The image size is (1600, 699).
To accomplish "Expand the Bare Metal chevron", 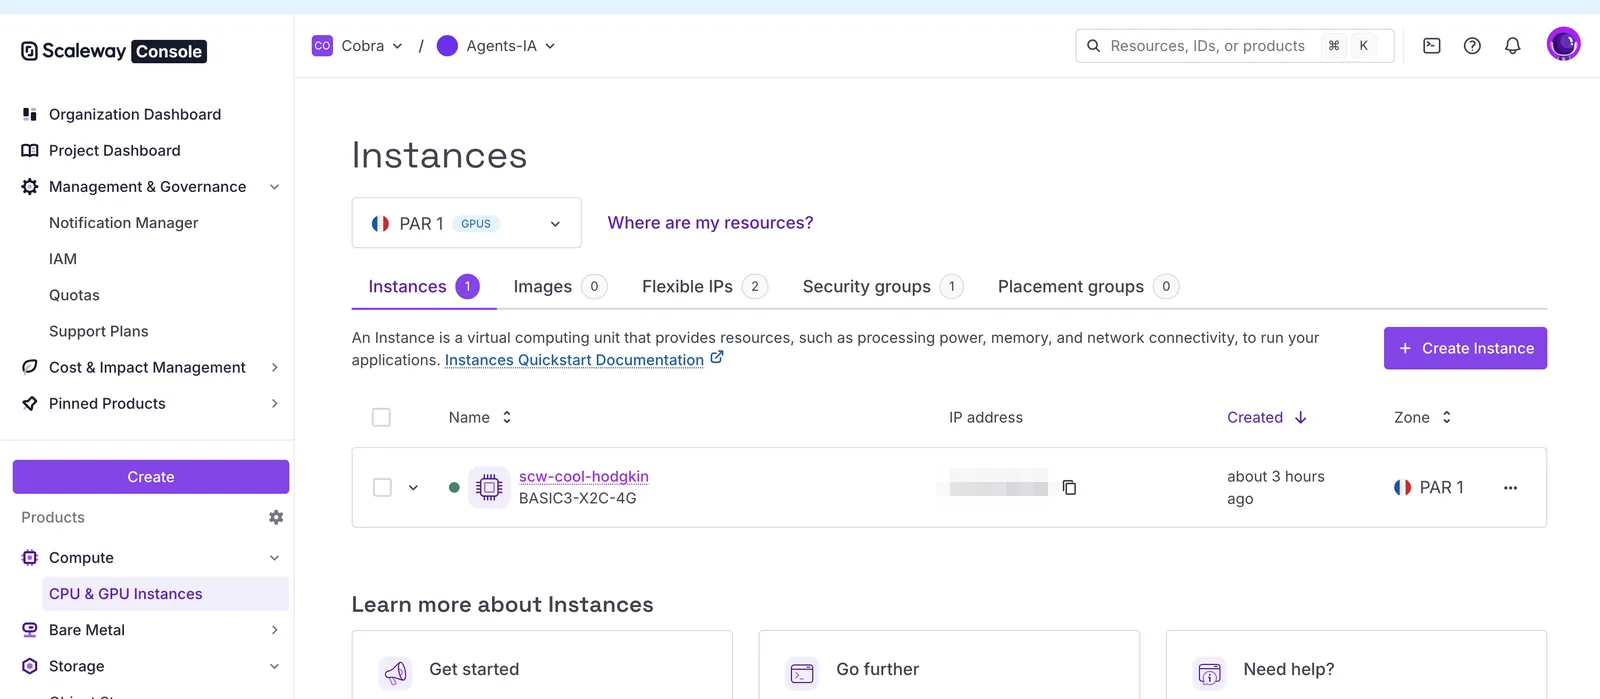I will tap(275, 630).
